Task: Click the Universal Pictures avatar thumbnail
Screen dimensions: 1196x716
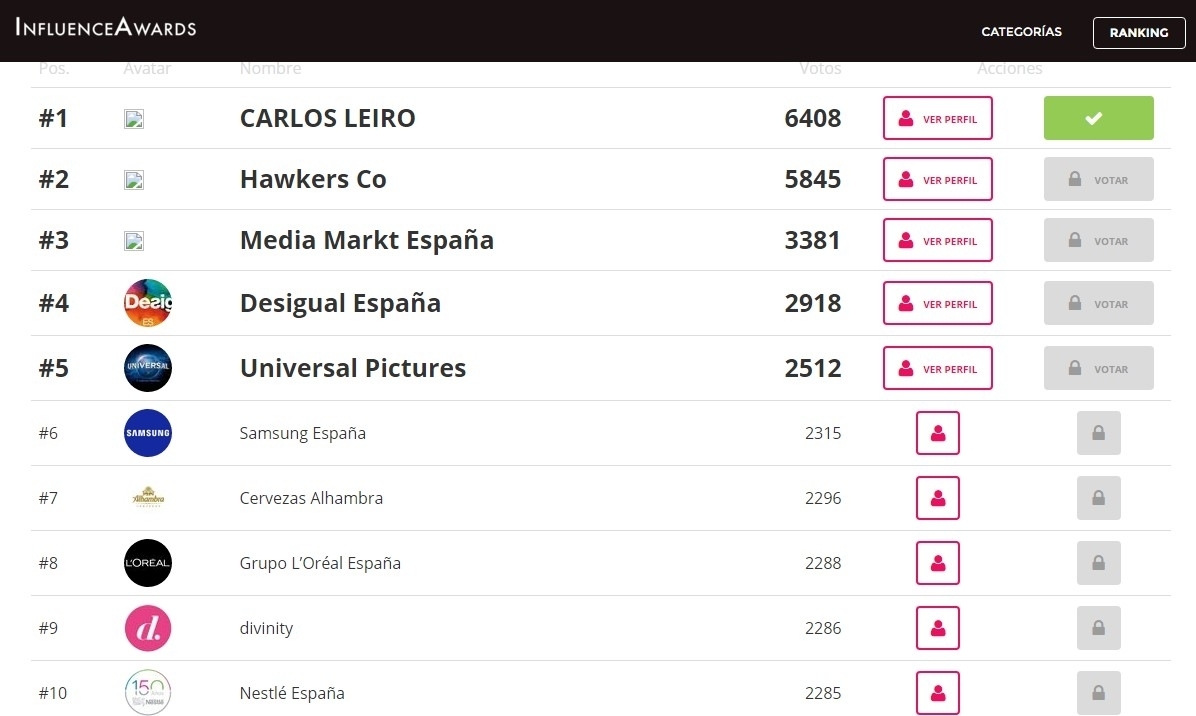Action: tap(148, 368)
